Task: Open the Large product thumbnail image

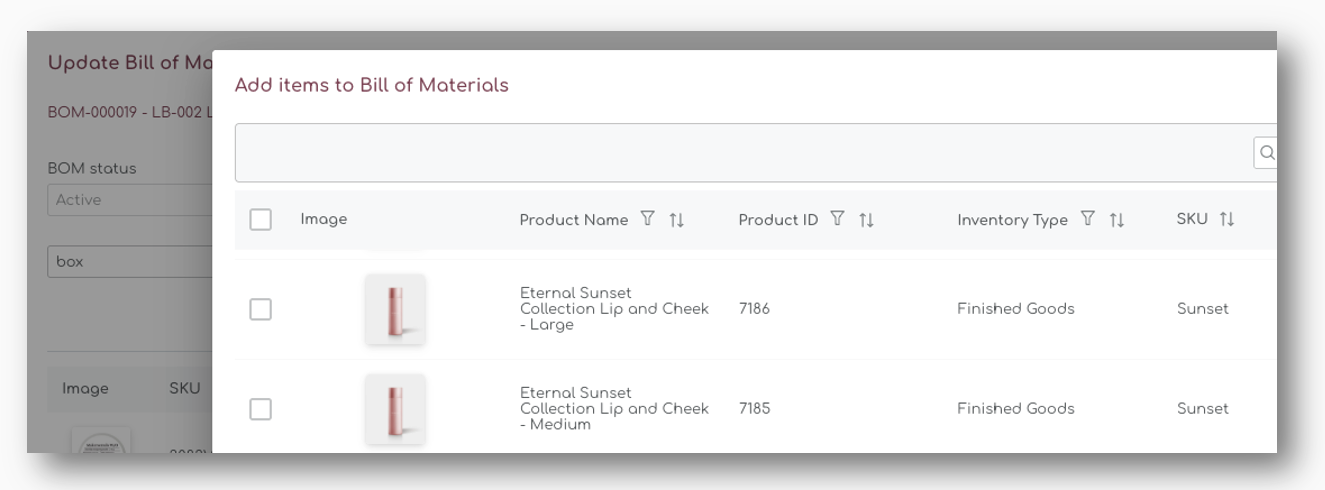Action: 395,309
